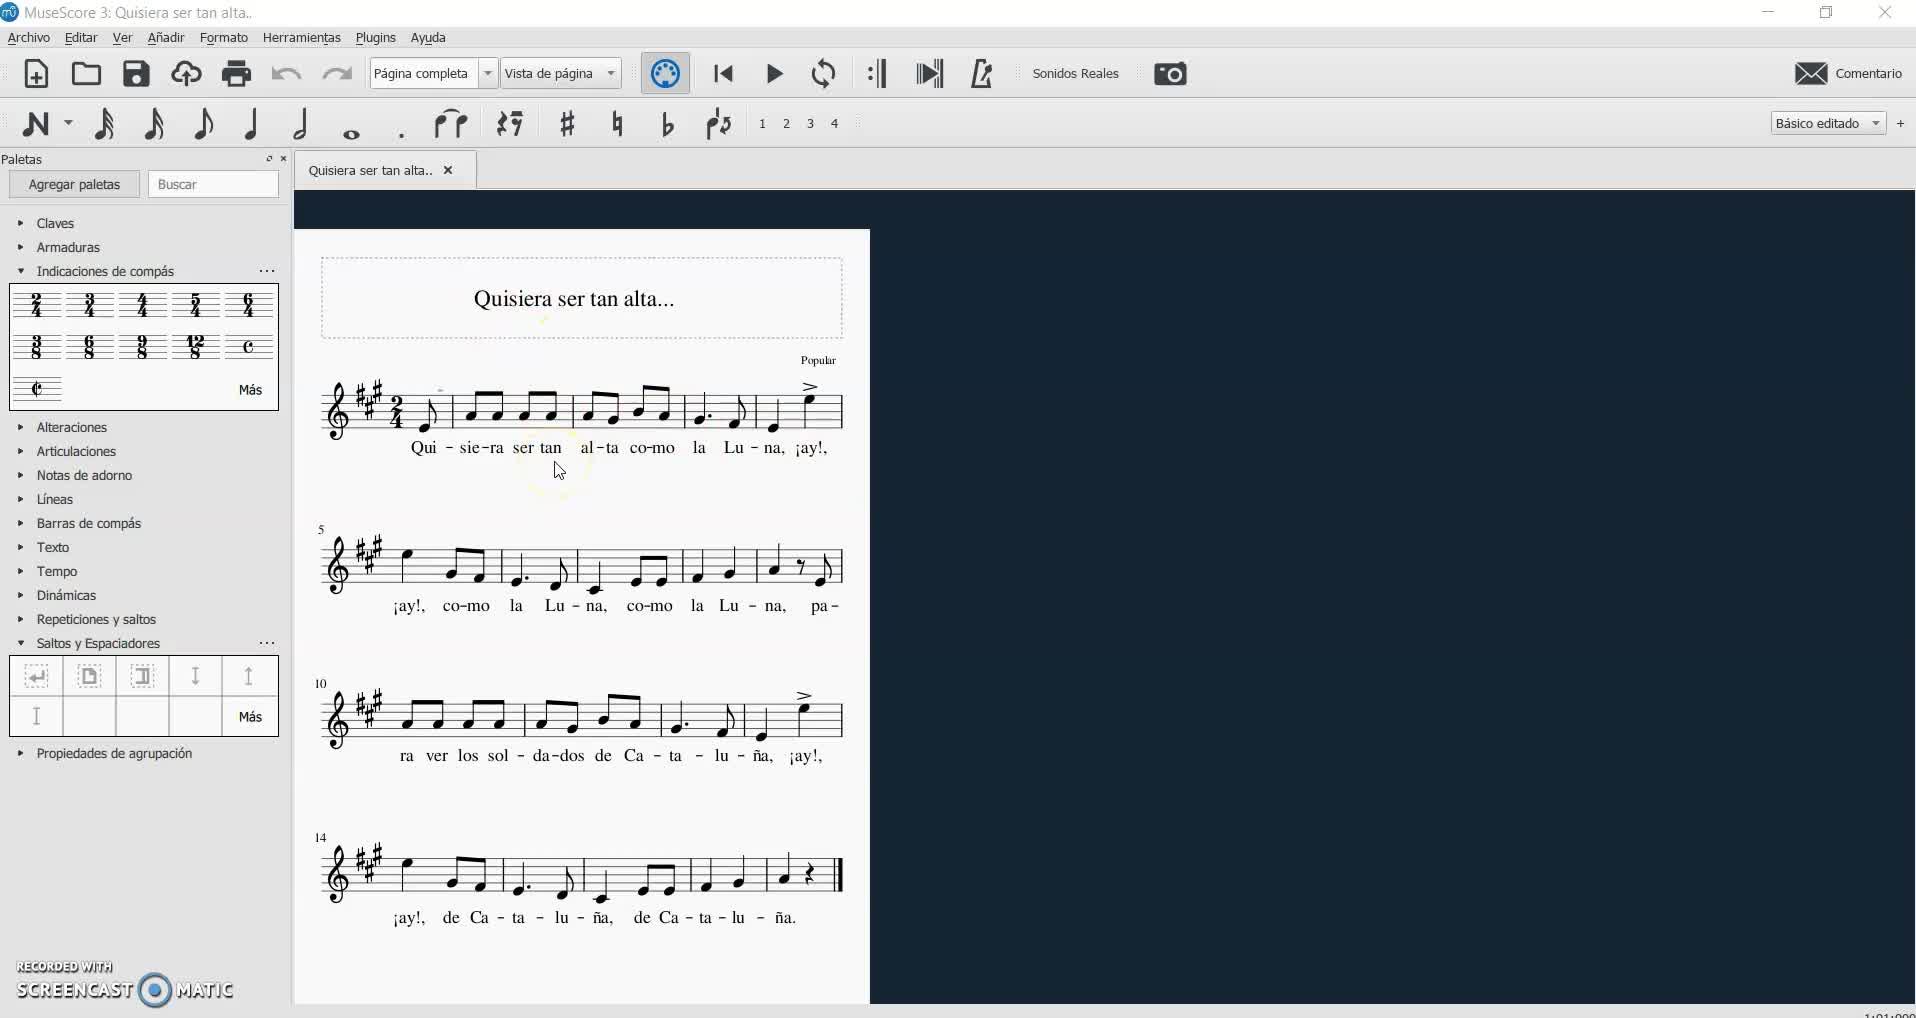
Task: Open note input mode dropdown arrow
Action: click(68, 124)
